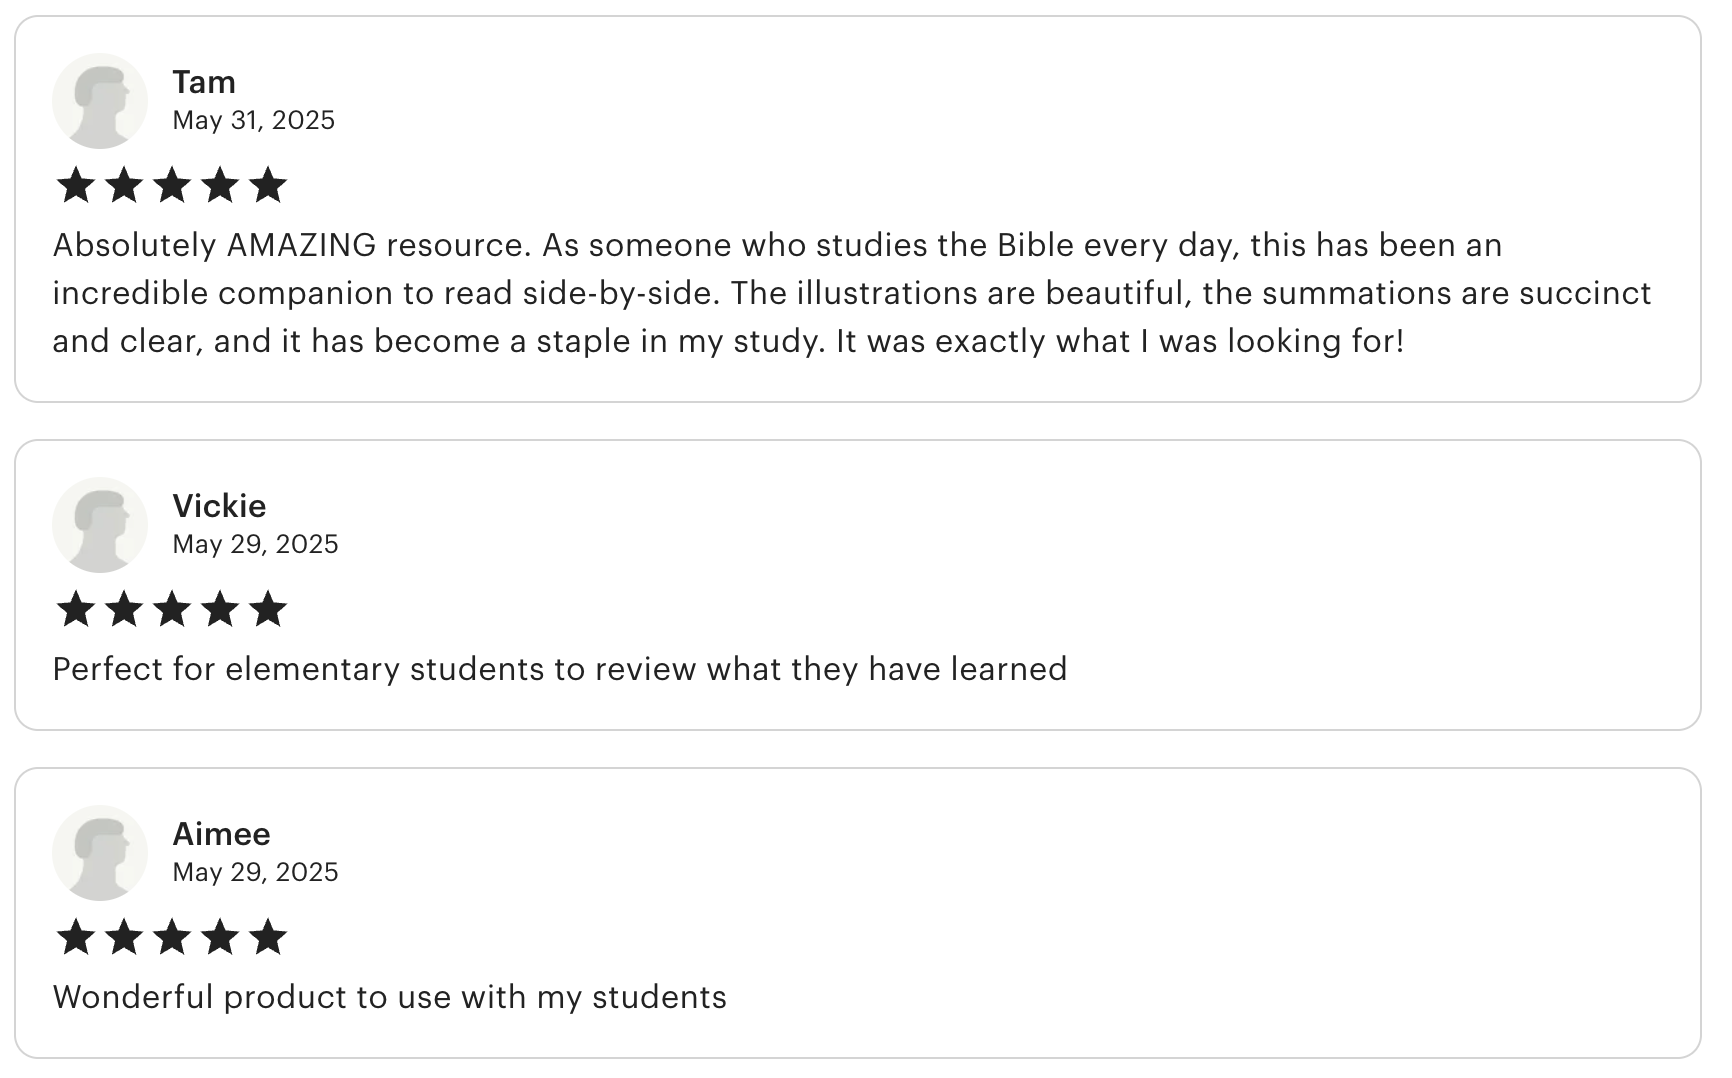Click the "Wonderful product" review text
The height and width of the screenshot is (1078, 1732).
390,997
